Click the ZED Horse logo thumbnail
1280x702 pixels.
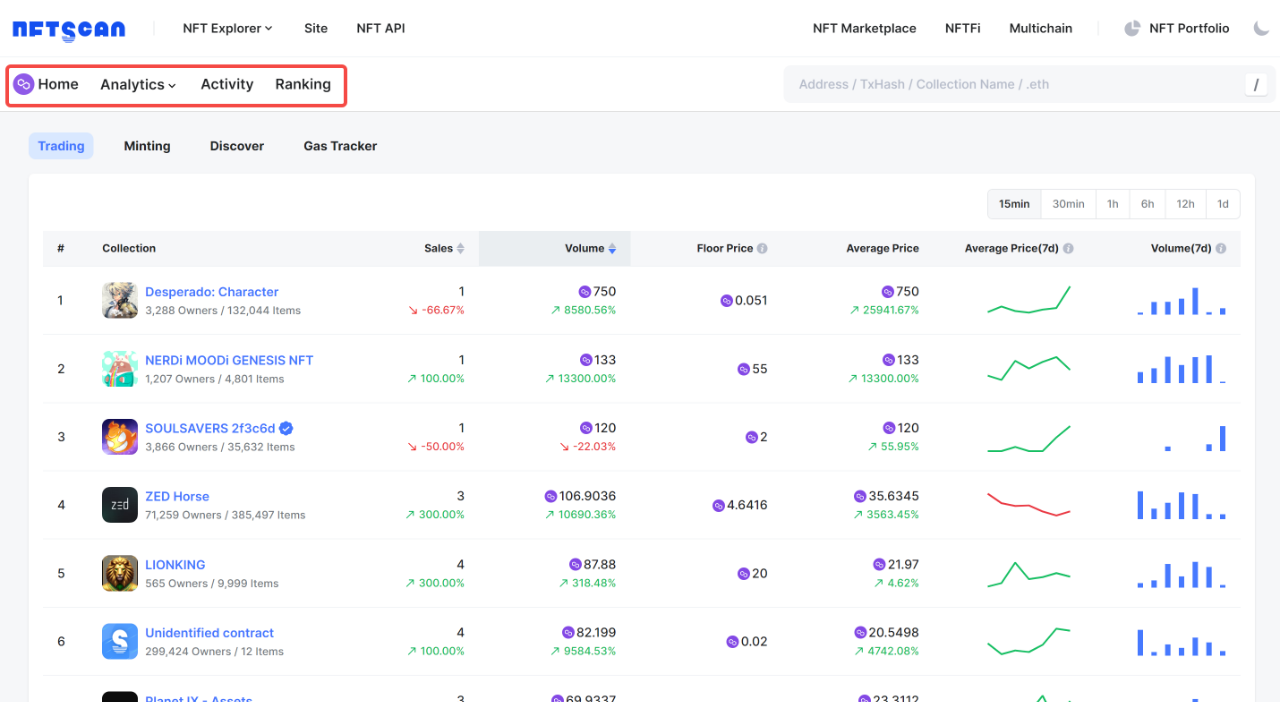coord(120,505)
